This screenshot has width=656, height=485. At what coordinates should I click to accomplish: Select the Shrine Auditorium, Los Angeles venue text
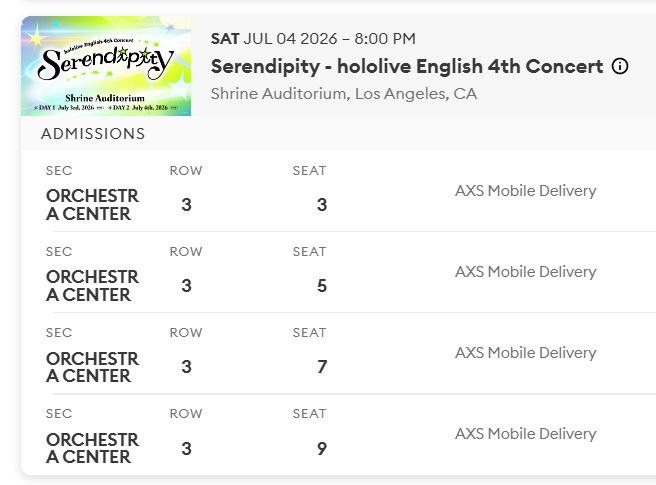[344, 94]
